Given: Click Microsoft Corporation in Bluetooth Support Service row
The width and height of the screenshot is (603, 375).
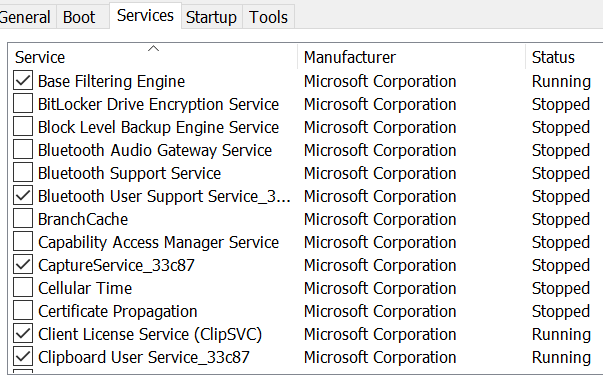Looking at the screenshot, I should pos(380,173).
